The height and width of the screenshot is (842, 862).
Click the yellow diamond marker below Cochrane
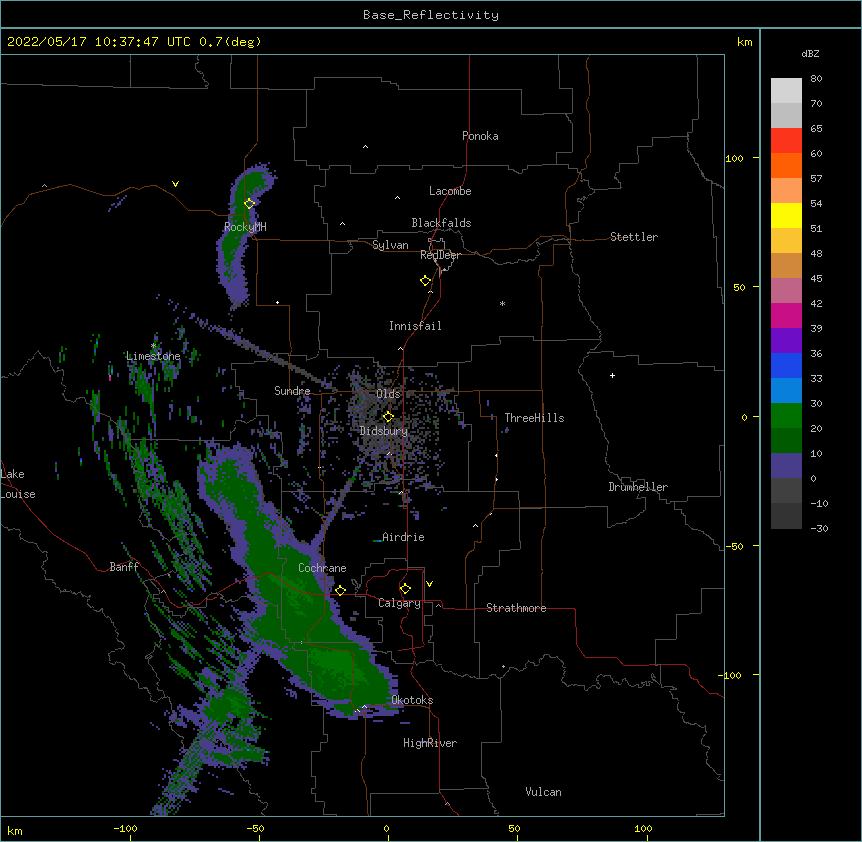340,590
